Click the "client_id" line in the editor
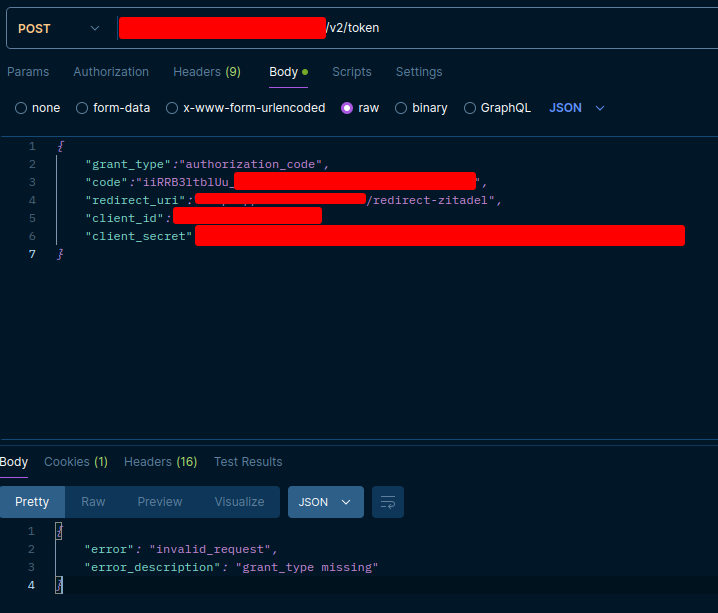 tap(203, 218)
